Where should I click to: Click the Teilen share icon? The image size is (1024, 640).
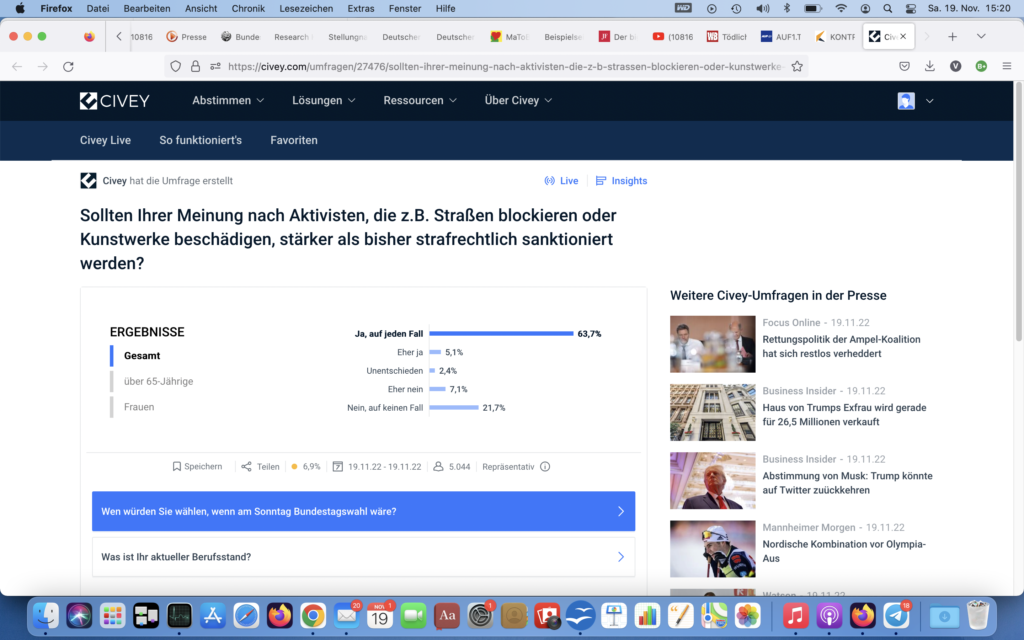coord(246,466)
